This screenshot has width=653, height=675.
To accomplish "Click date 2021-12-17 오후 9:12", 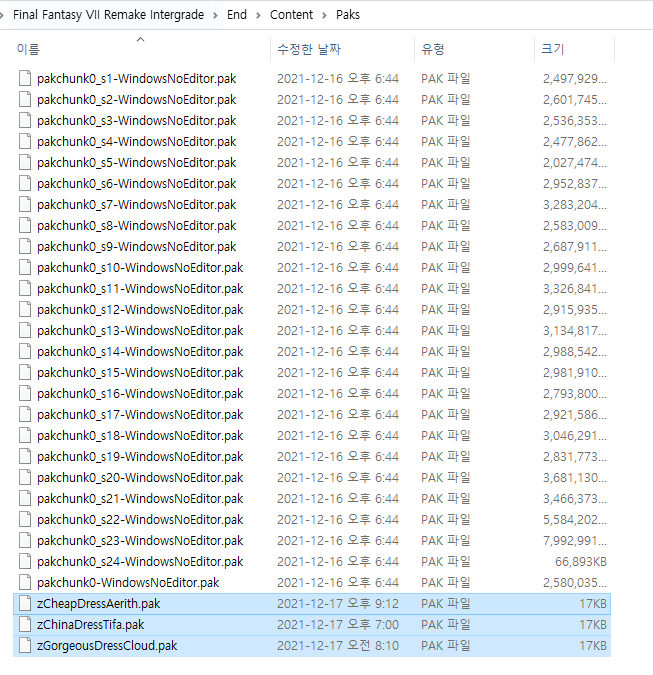I will pos(338,604).
